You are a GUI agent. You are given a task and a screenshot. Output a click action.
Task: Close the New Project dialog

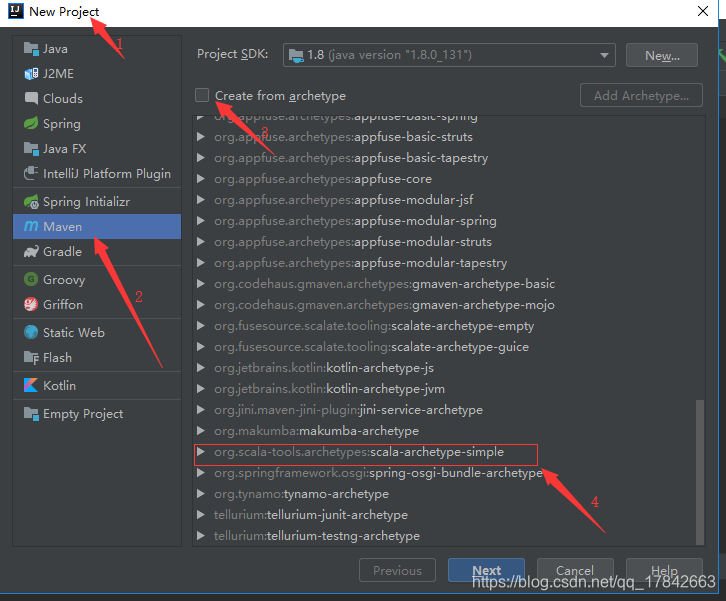click(703, 11)
